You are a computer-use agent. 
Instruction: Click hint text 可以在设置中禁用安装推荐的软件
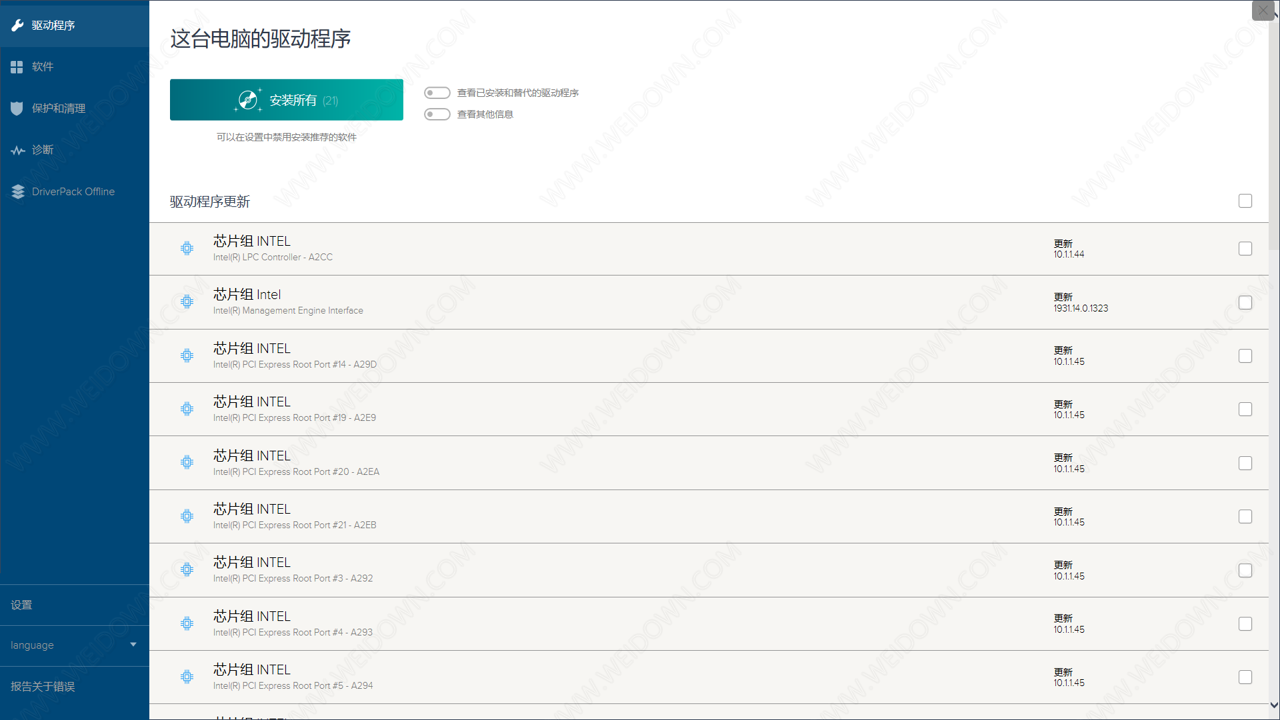point(286,137)
